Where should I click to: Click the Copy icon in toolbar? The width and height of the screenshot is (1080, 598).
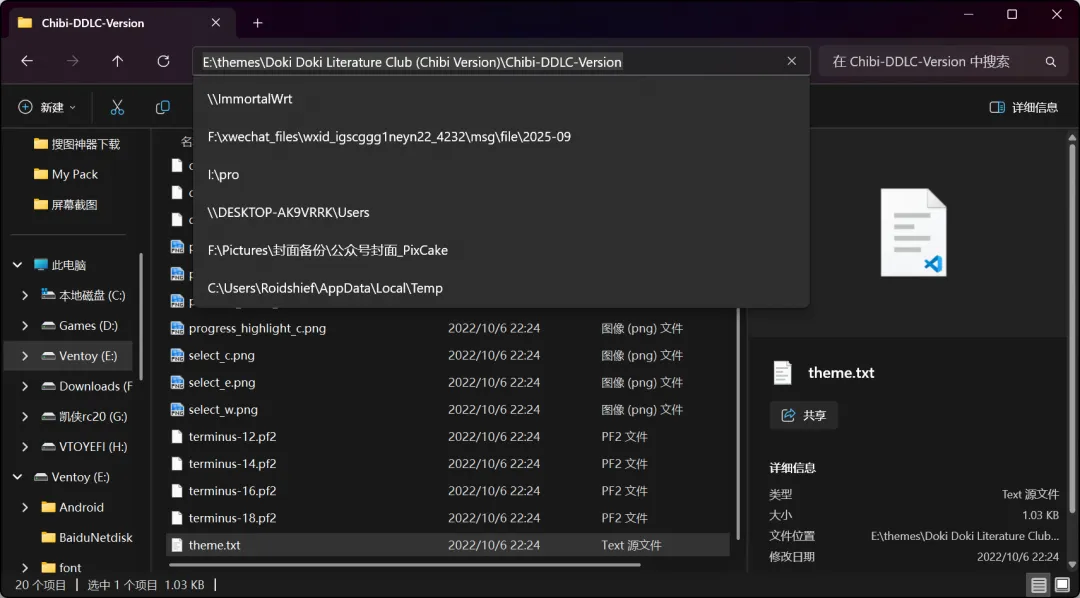[163, 107]
